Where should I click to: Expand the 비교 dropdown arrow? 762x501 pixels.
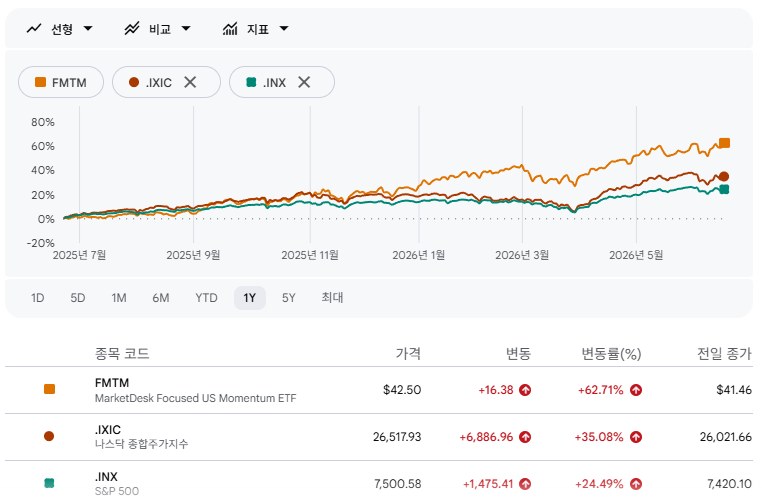point(186,29)
